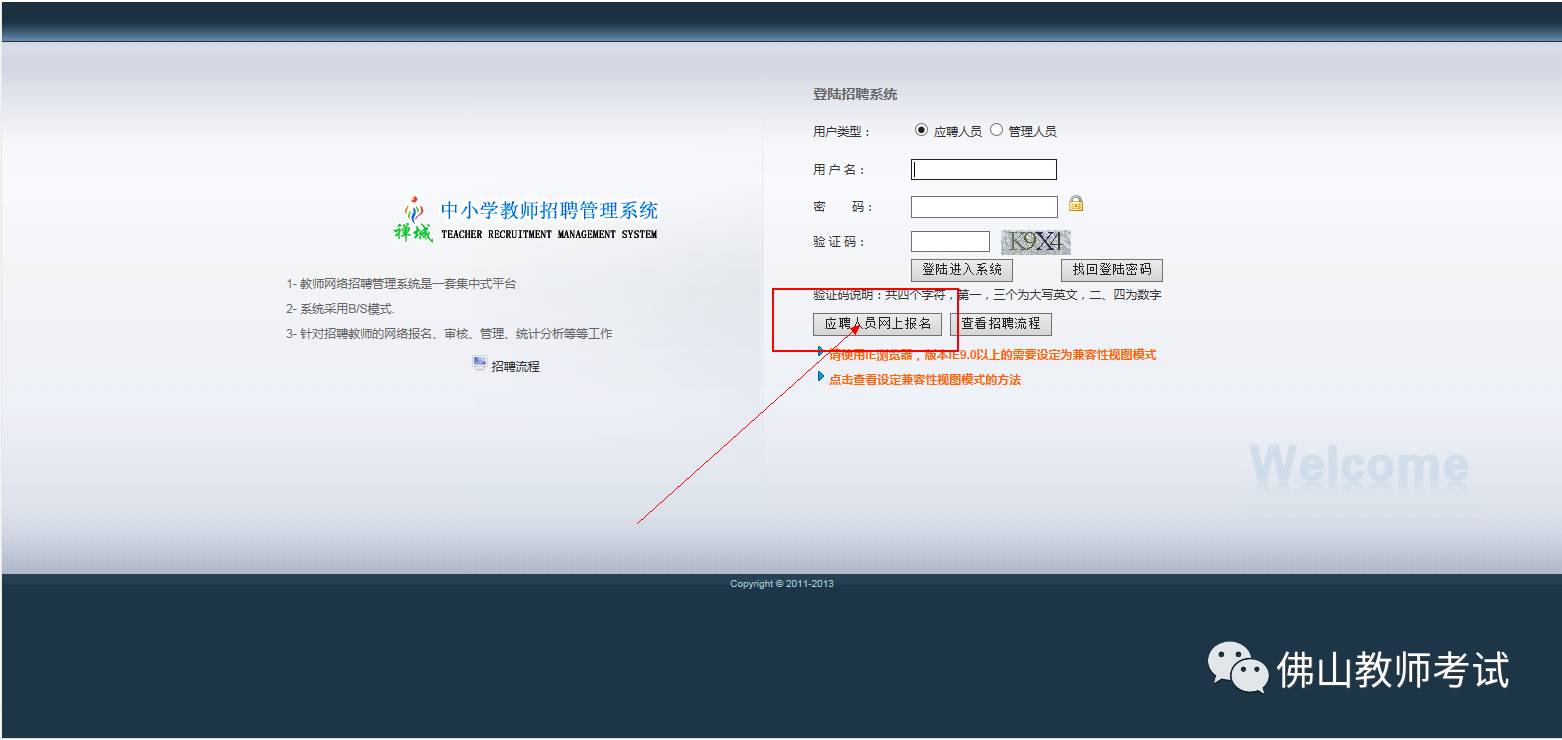1562x740 pixels.
Task: Click the padlock icon beside password
Action: [1076, 204]
